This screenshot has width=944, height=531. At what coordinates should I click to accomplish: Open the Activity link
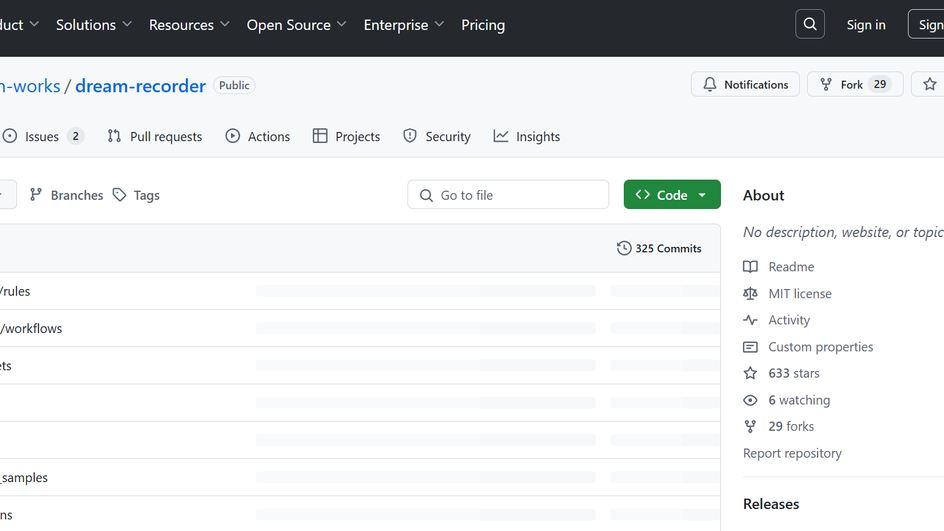[x=789, y=320]
